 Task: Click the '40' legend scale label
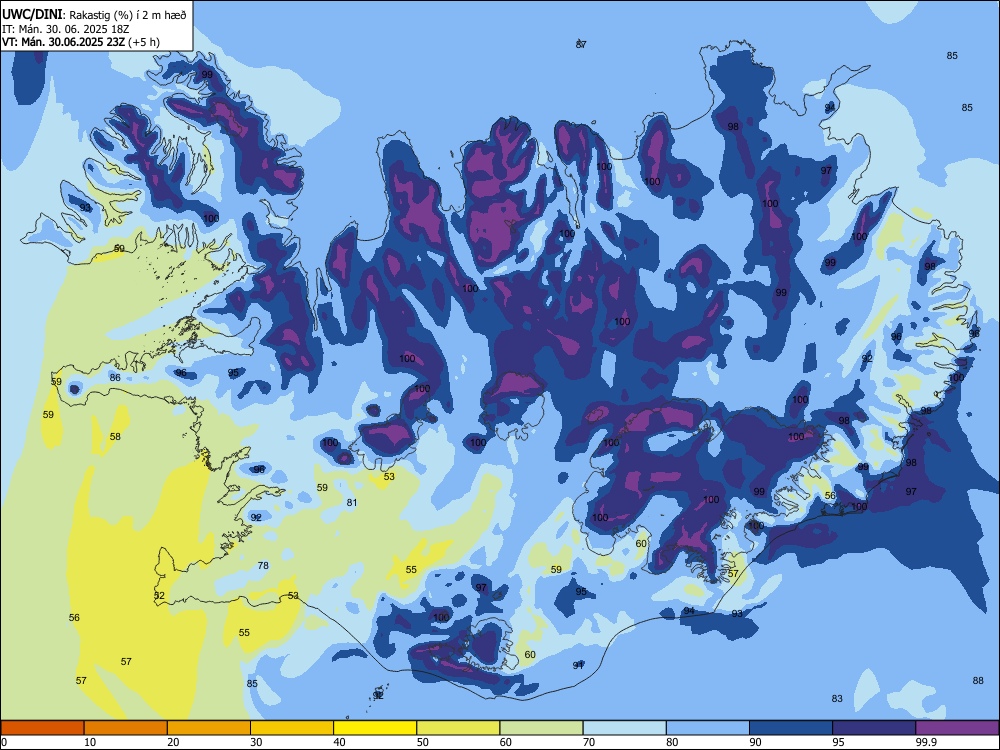tap(339, 742)
